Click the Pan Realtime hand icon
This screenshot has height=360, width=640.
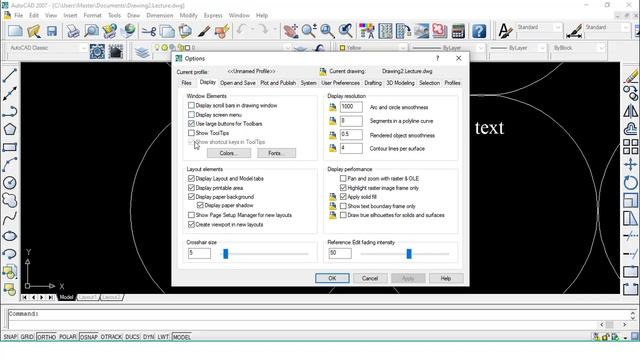pos(291,31)
